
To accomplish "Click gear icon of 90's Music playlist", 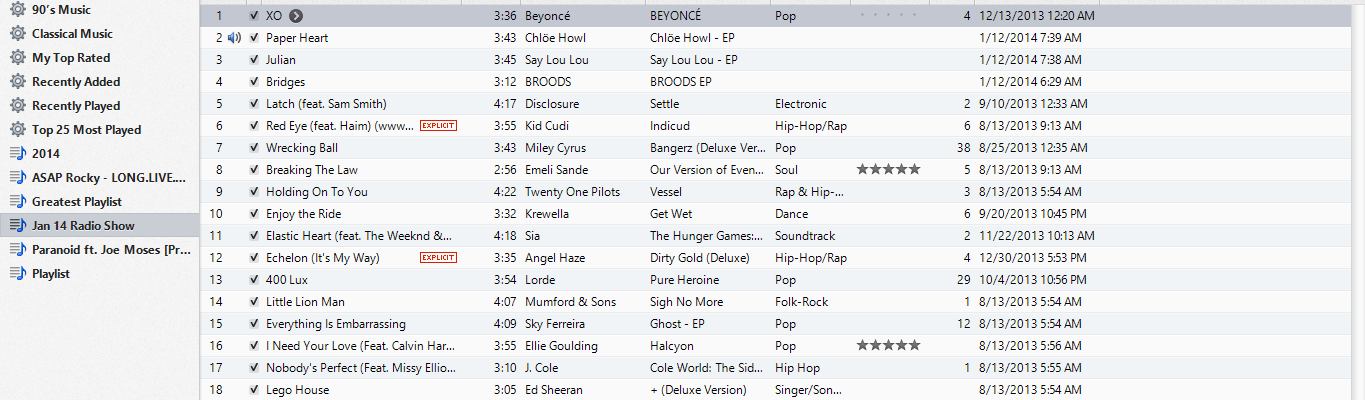I will tap(17, 10).
